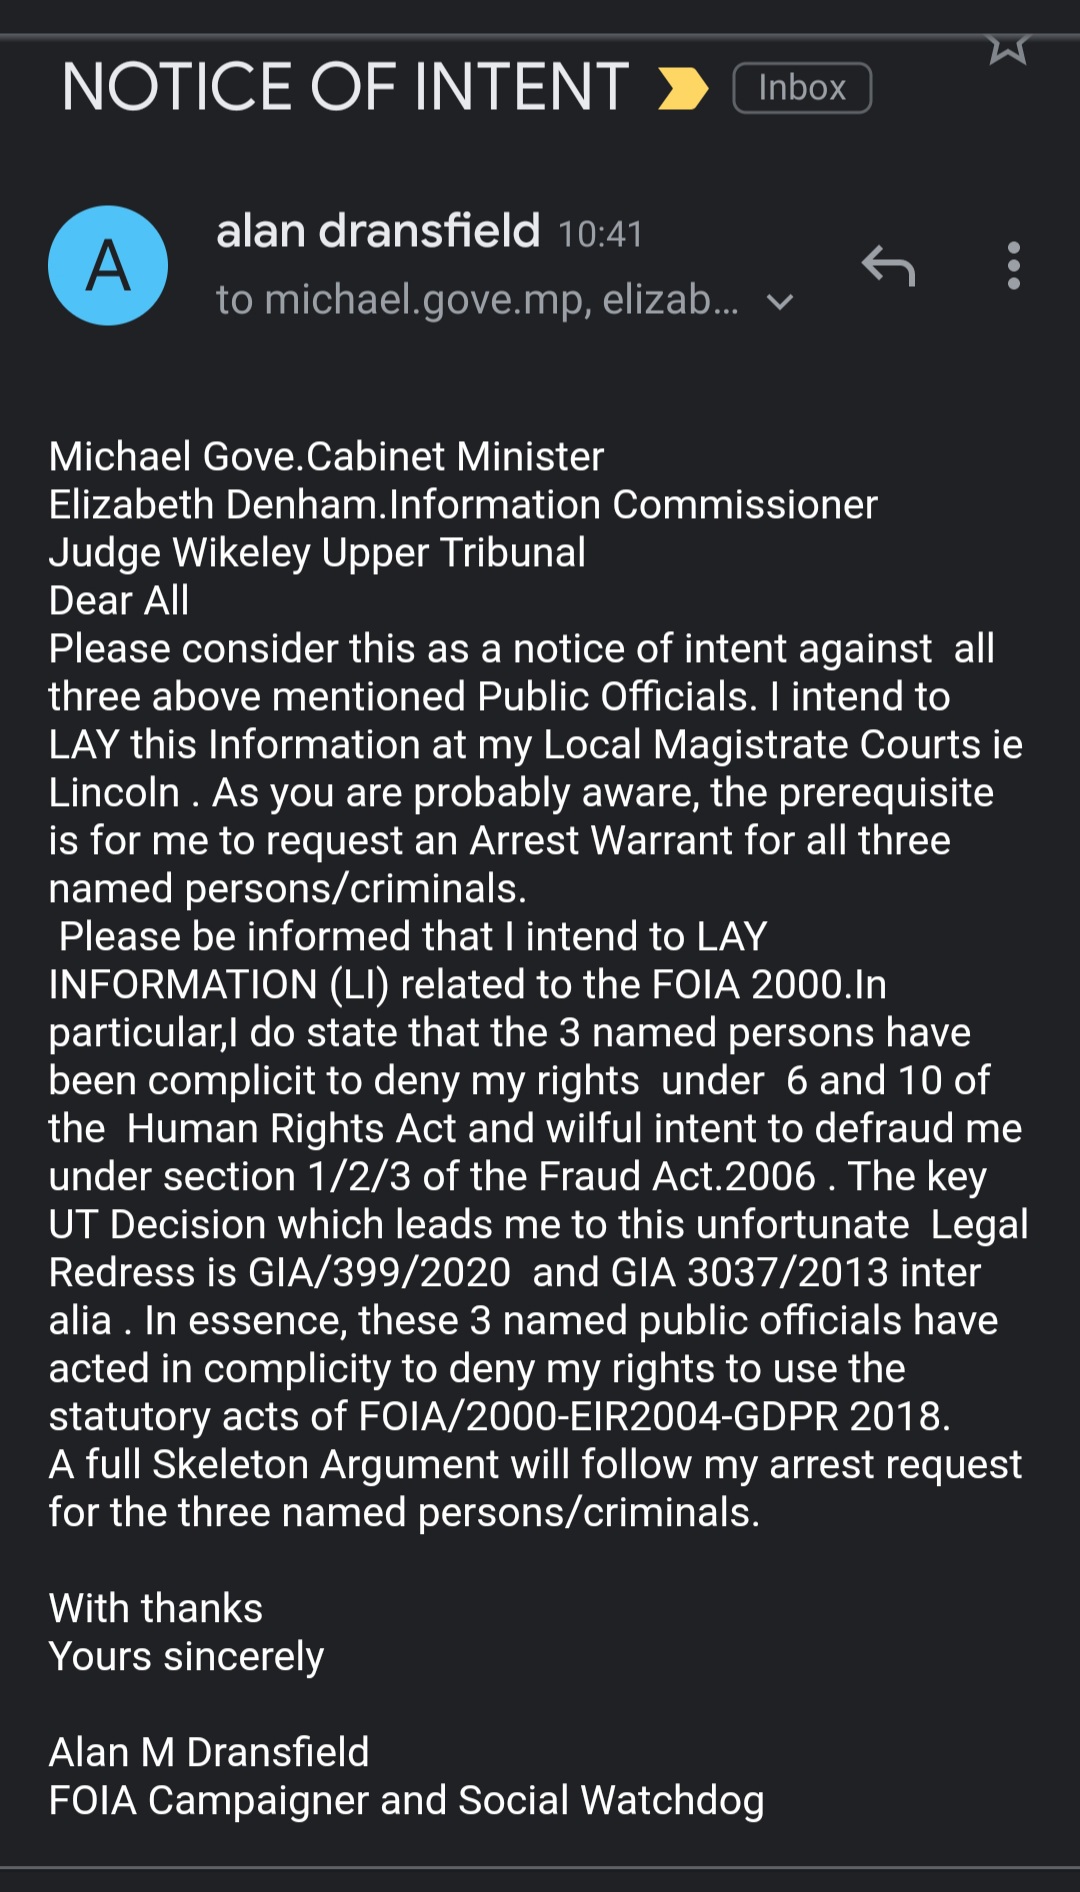Tap the 'Judge Wikeley Upper Tribunal' line

pos(317,553)
